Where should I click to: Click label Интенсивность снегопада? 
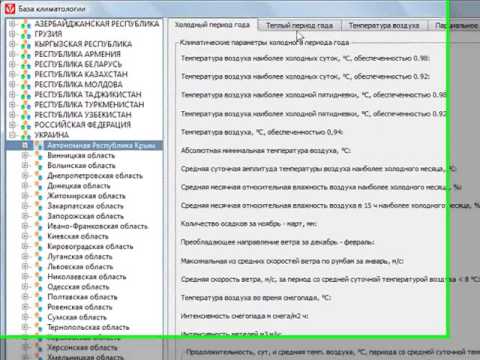(244, 316)
